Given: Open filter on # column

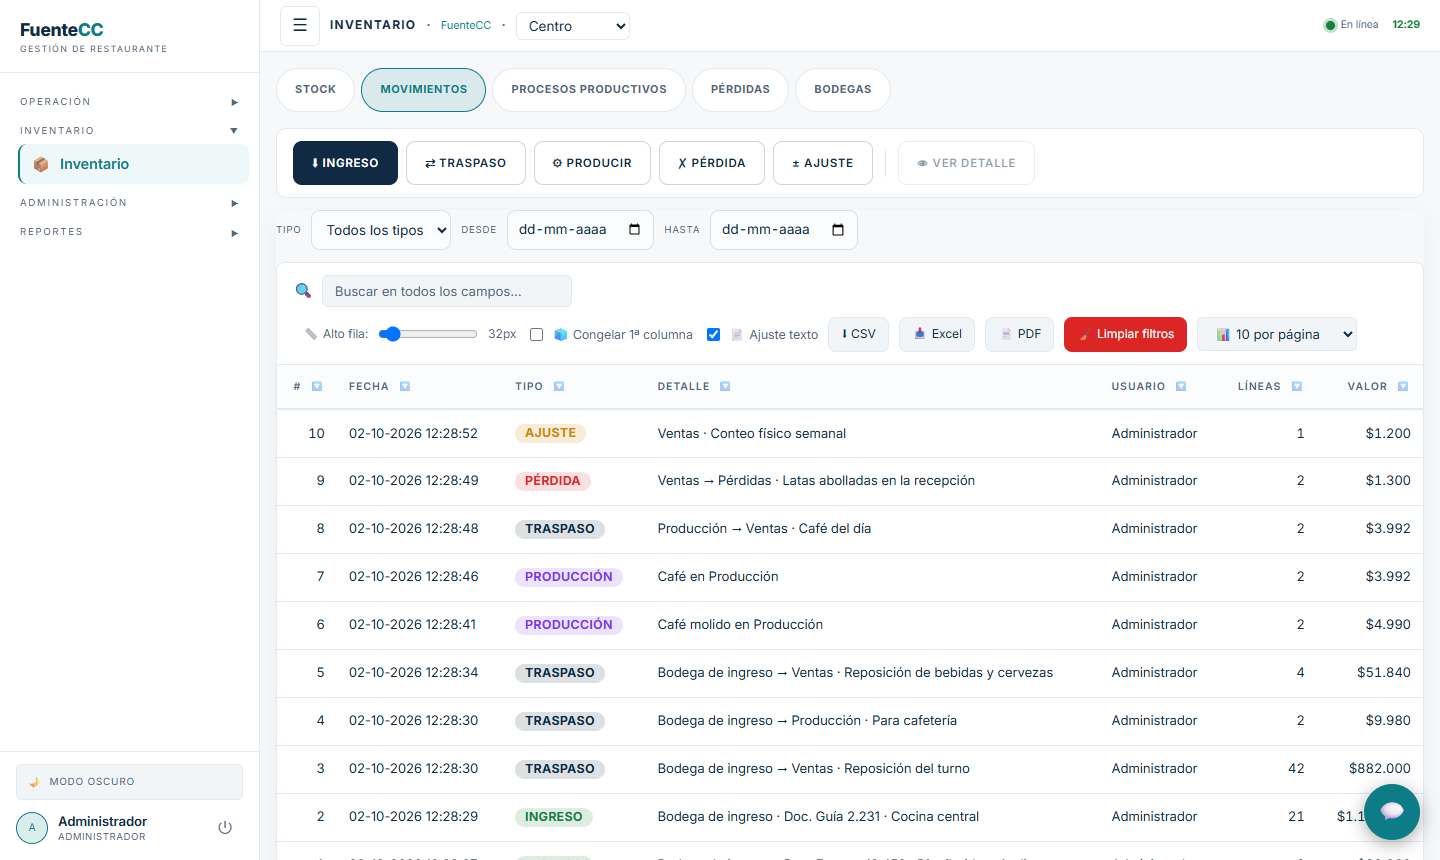Looking at the screenshot, I should [x=317, y=386].
